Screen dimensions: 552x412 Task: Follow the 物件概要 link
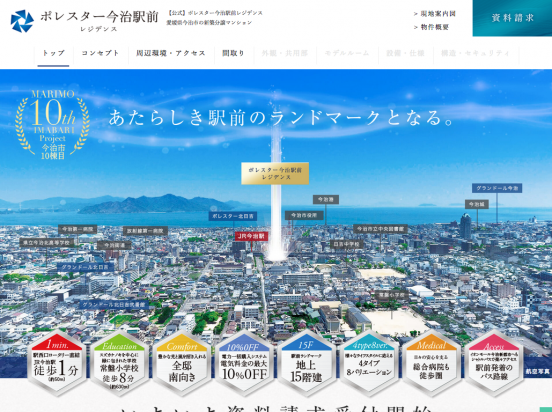tap(432, 27)
